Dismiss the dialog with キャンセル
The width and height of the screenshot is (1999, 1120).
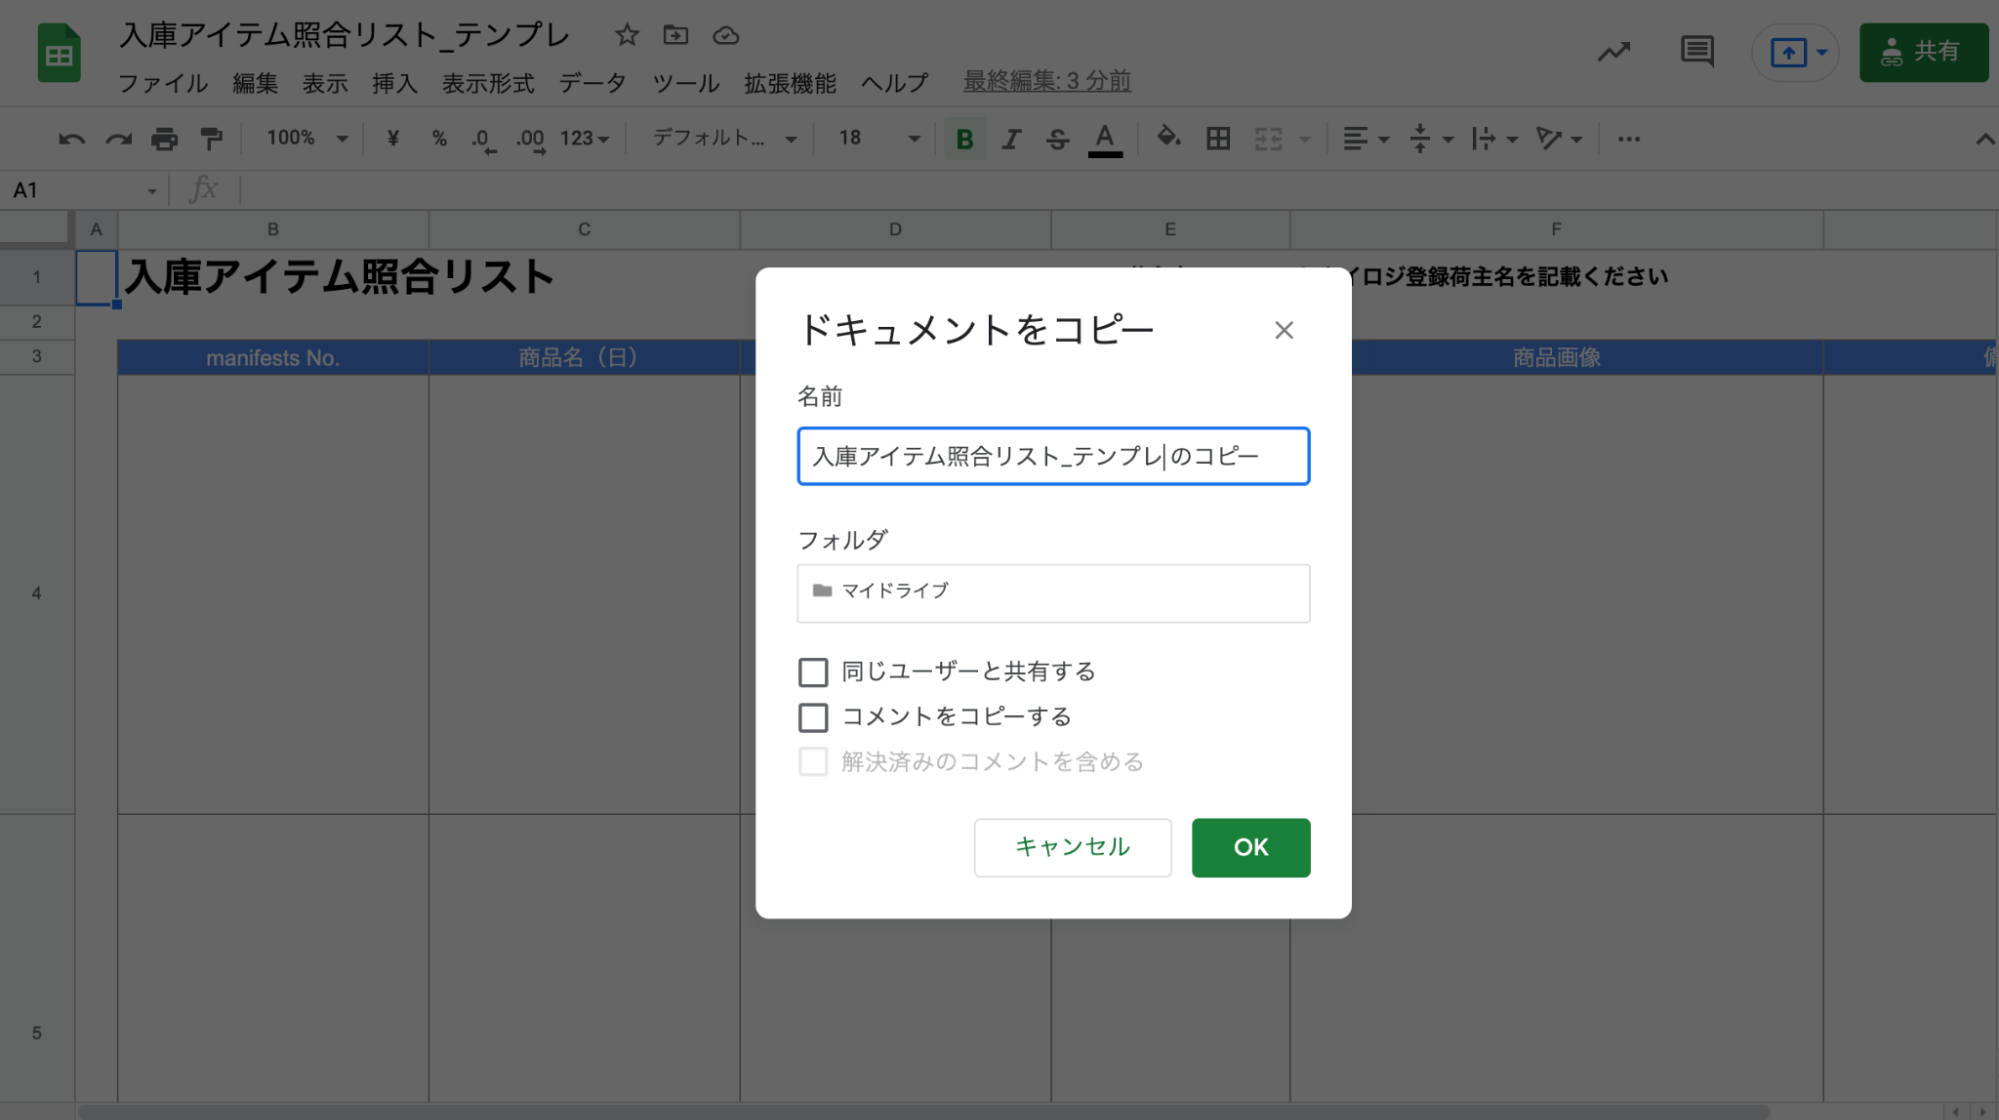pos(1071,847)
